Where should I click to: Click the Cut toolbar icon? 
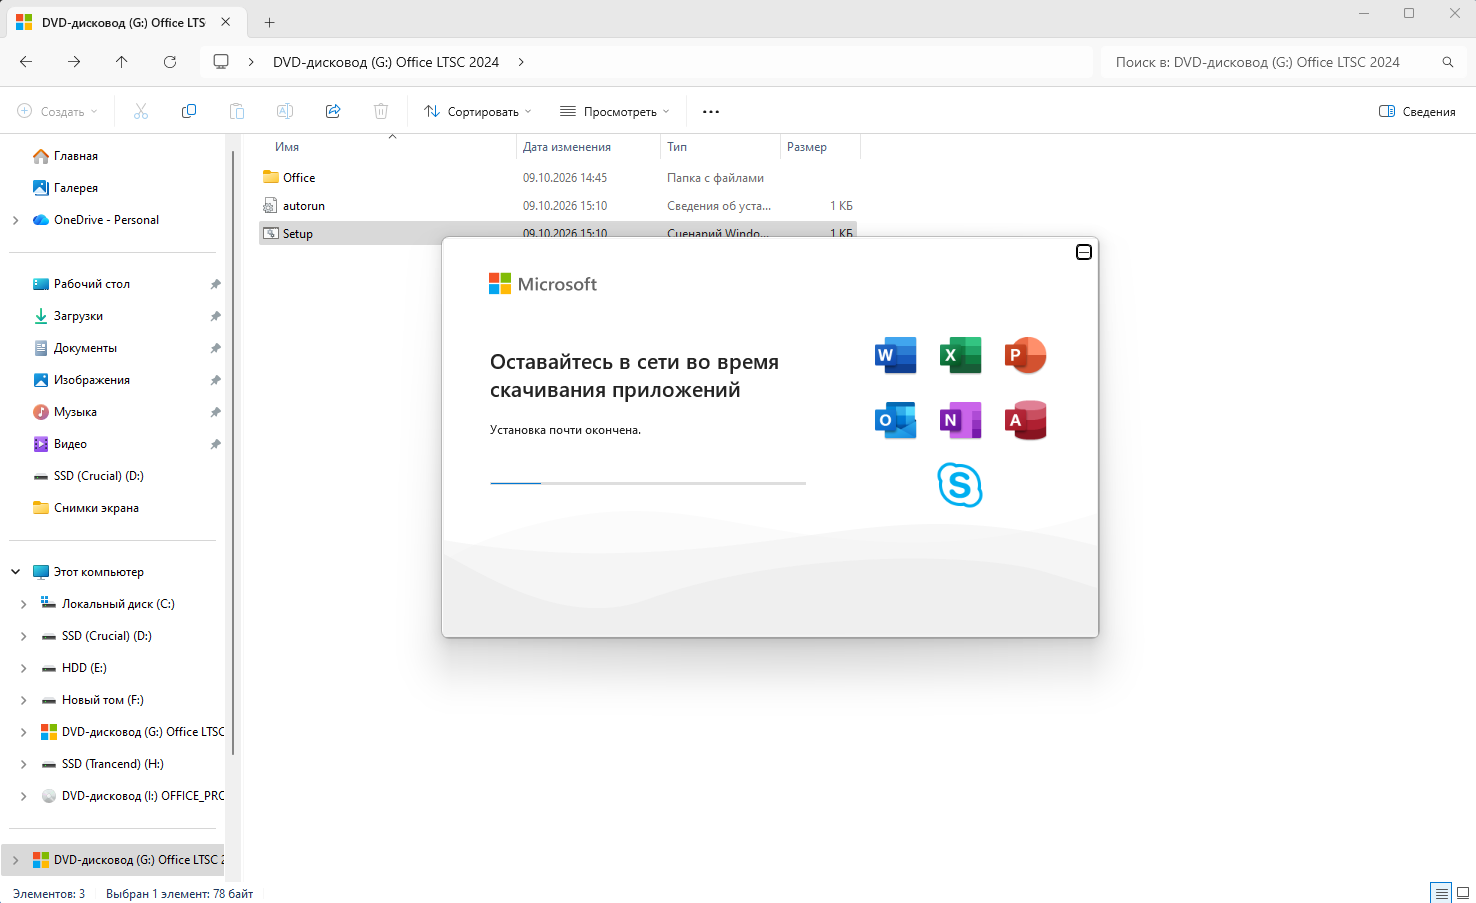pos(141,111)
